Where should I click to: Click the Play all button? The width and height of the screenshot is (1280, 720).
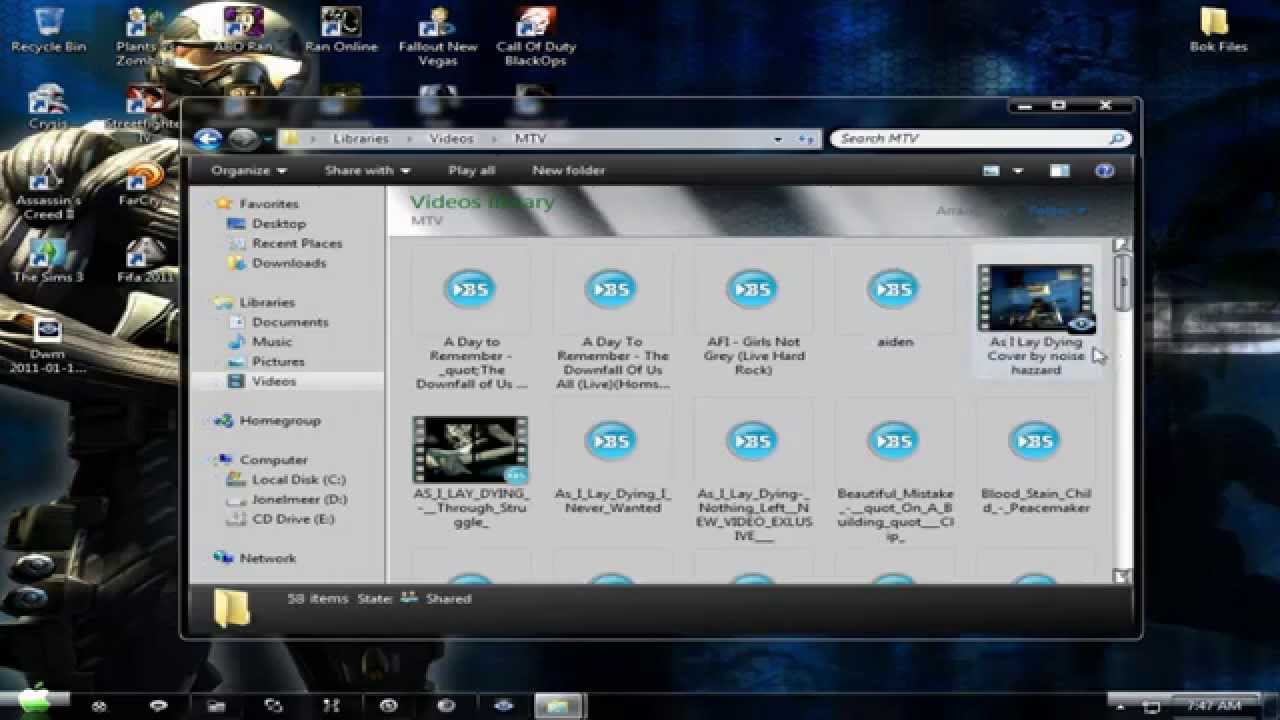point(472,171)
